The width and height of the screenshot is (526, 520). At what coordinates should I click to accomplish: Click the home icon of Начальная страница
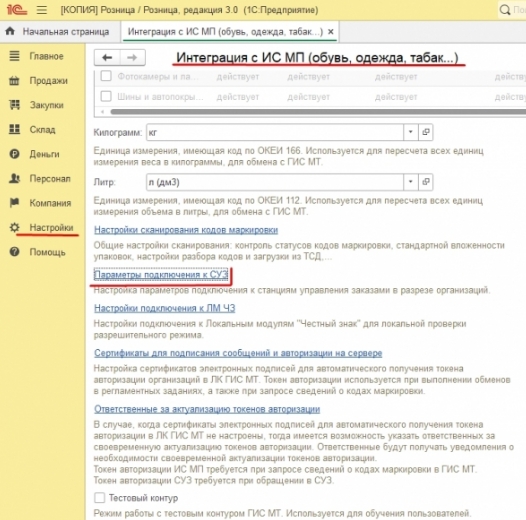point(10,31)
